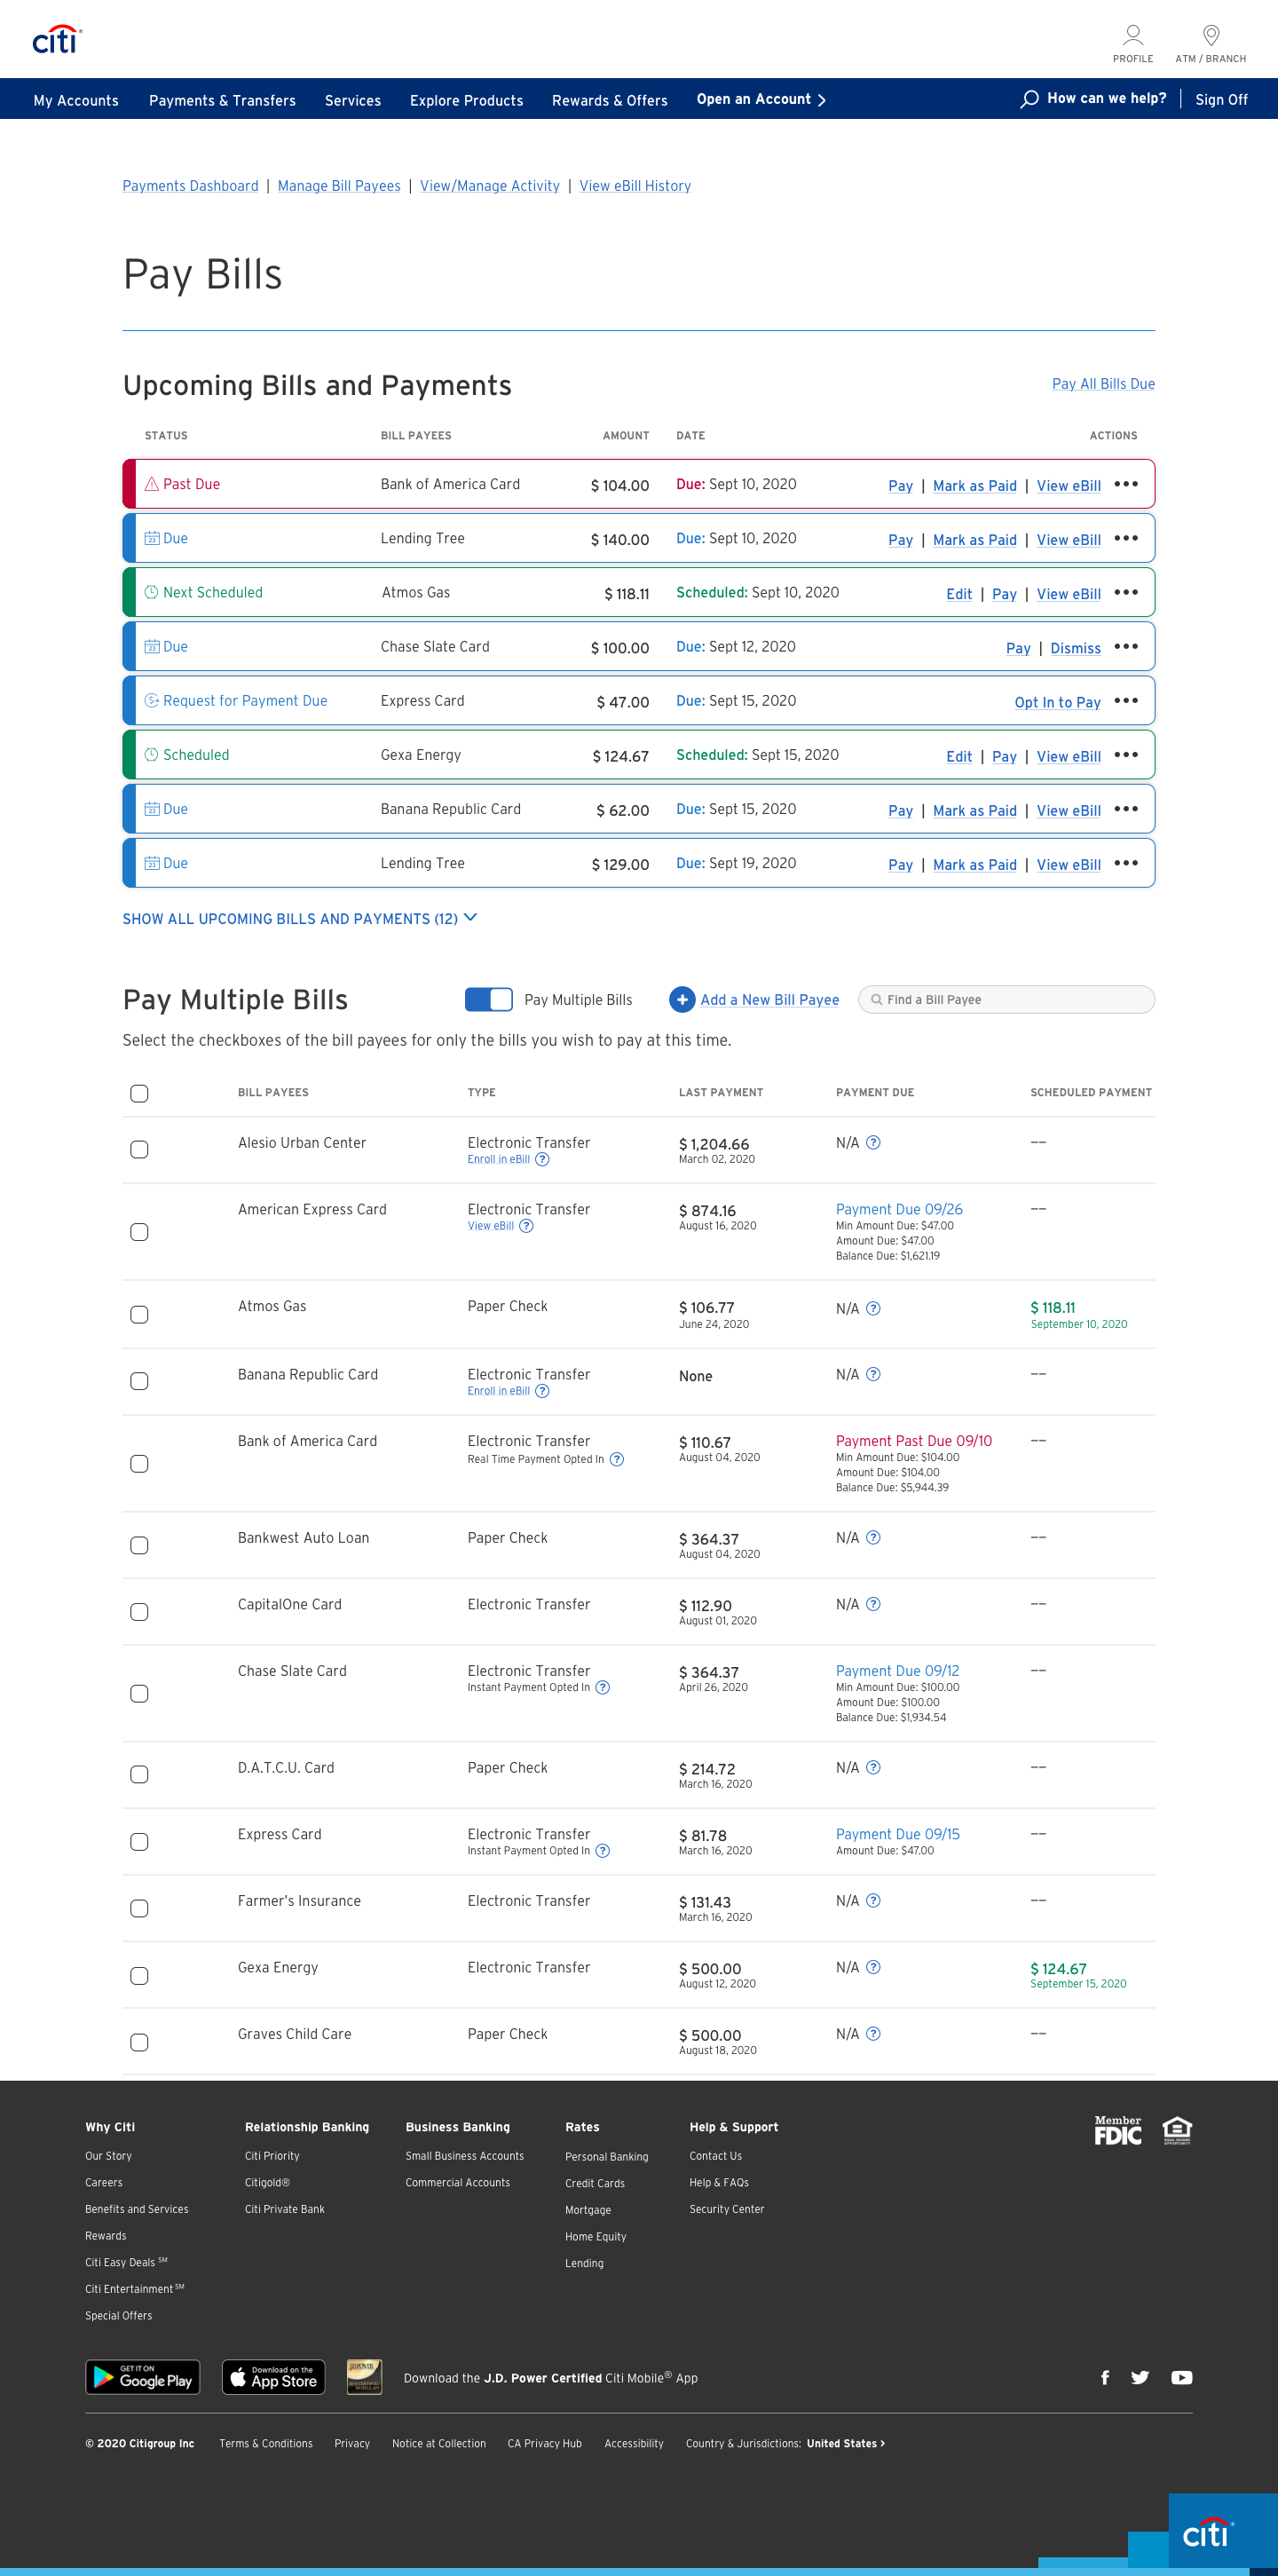Click Payment Due 09/26 for American Express
The image size is (1278, 2576).
pos(899,1209)
